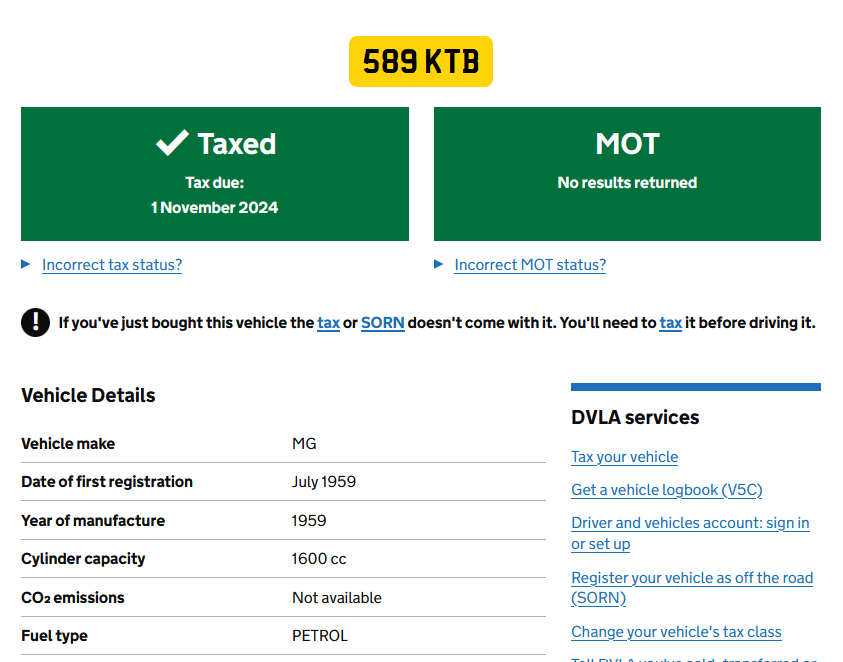
Task: Click the black exclamation warning icon
Action: coord(35,322)
